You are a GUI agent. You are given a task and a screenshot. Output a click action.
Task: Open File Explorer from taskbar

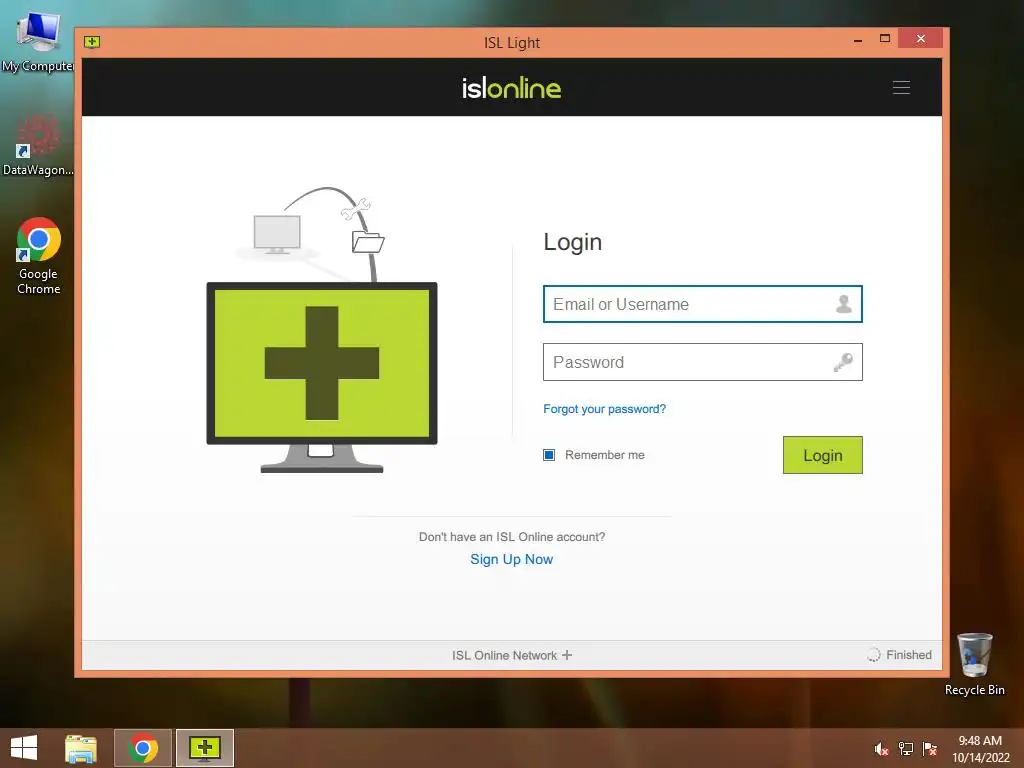click(81, 748)
